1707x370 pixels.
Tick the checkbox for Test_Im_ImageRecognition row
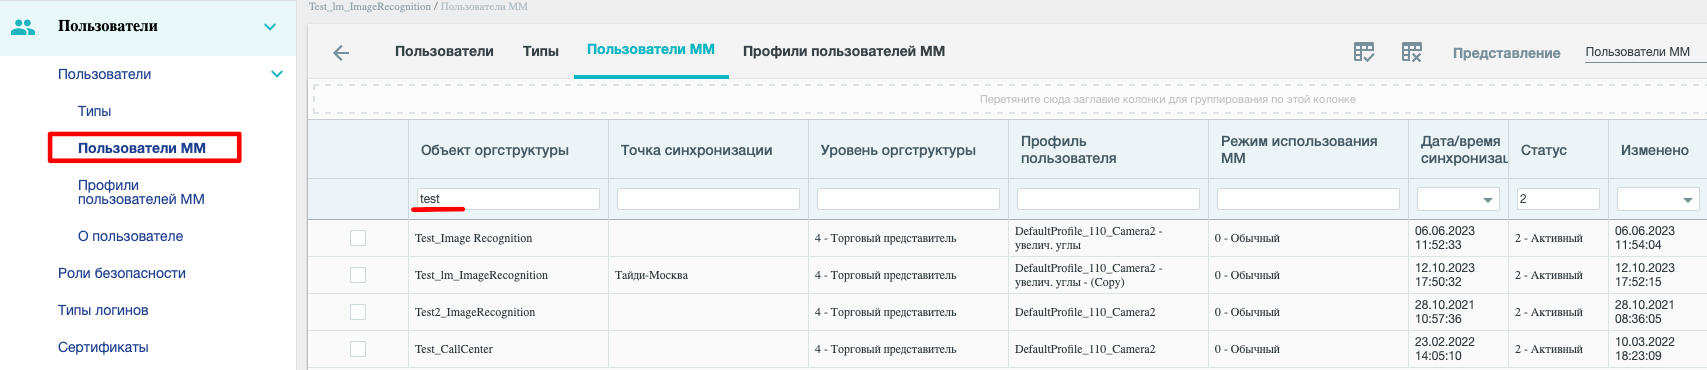tap(358, 275)
